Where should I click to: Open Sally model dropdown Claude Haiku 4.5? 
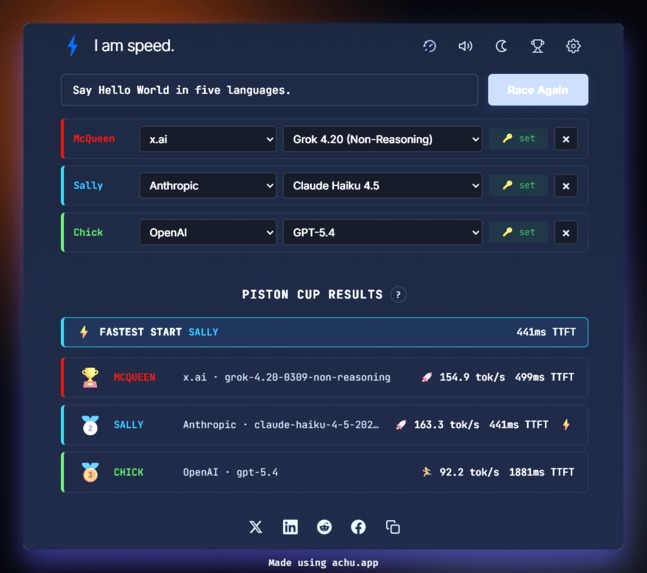point(383,186)
